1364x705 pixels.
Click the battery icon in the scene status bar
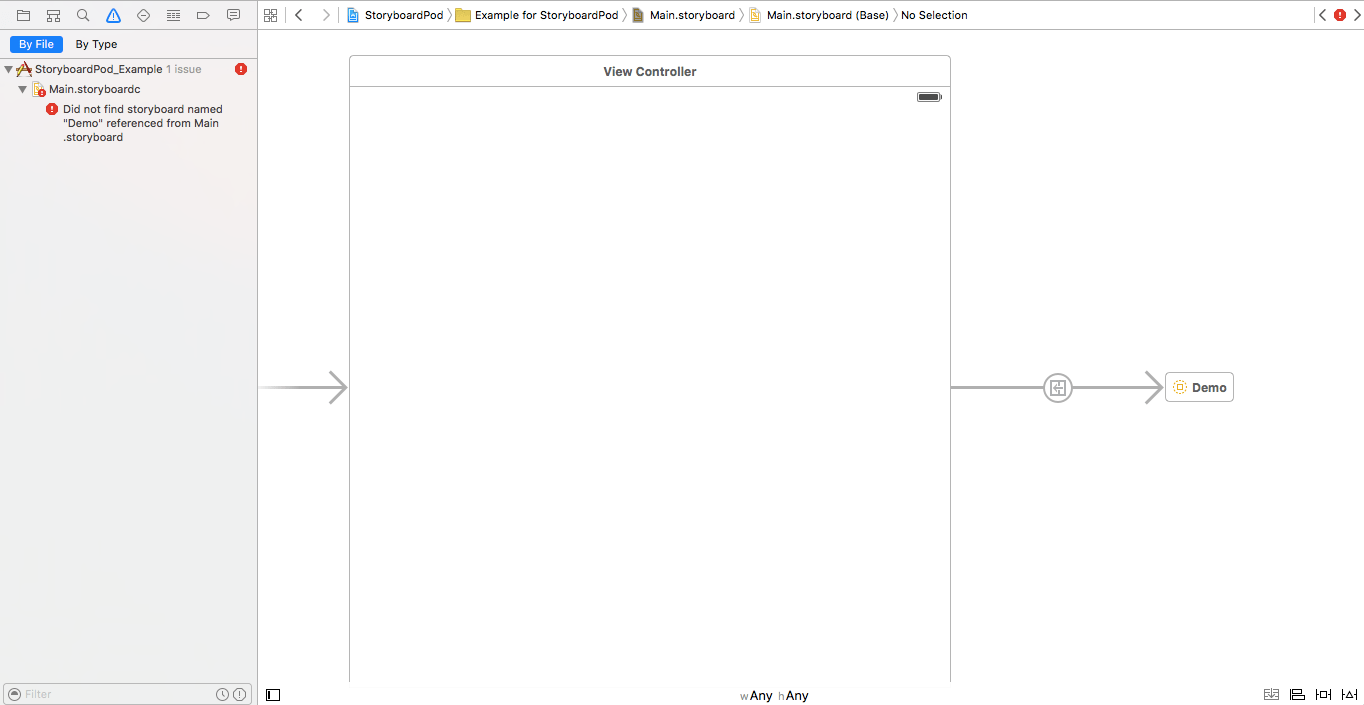[x=929, y=97]
